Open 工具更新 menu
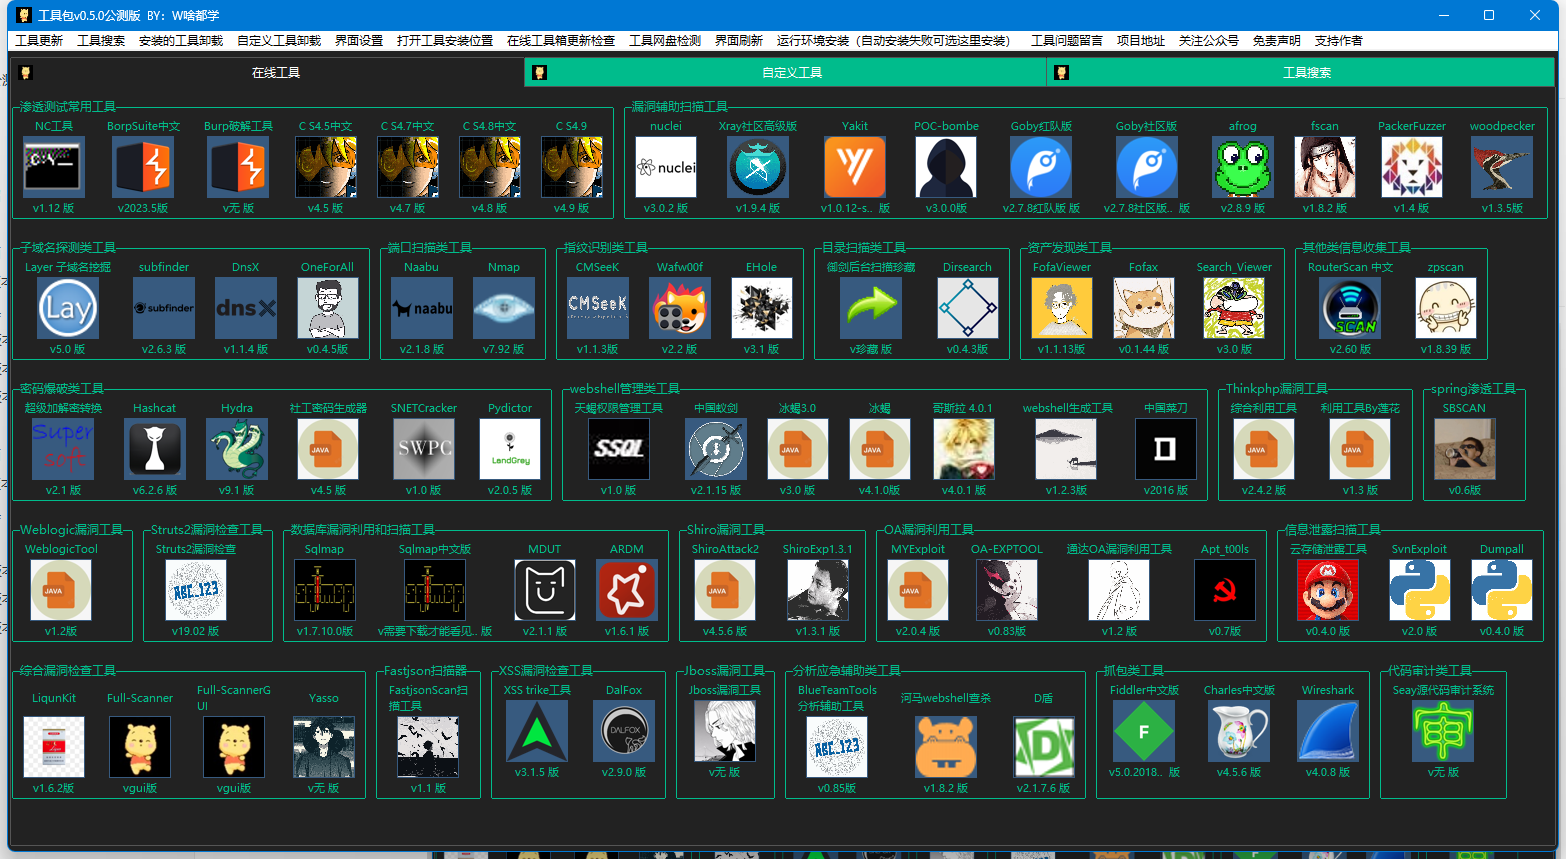Image resolution: width=1566 pixels, height=859 pixels. (x=39, y=41)
